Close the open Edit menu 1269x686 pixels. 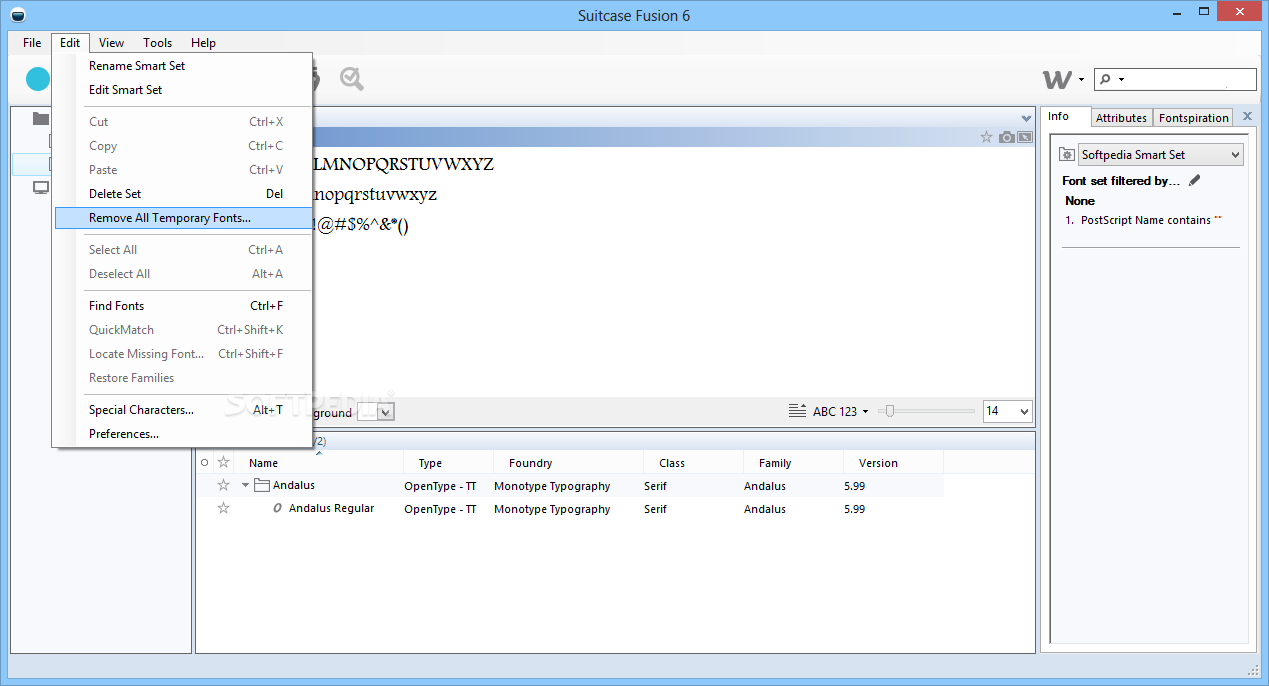[70, 43]
